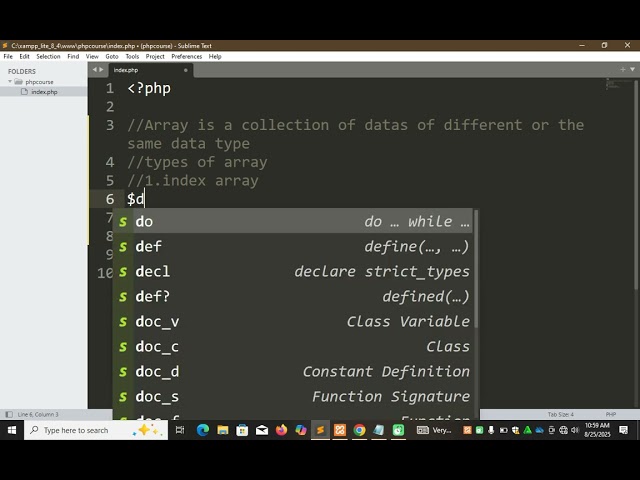Image resolution: width=640 pixels, height=480 pixels.
Task: Click the Sublime Text taskbar icon
Action: pyautogui.click(x=320, y=430)
